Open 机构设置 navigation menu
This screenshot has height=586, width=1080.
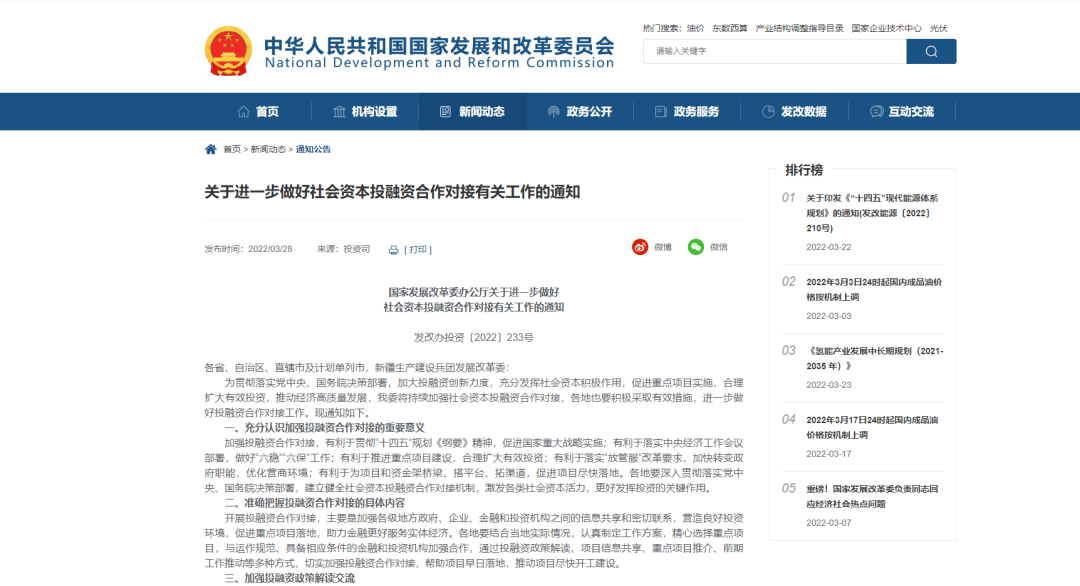point(365,112)
